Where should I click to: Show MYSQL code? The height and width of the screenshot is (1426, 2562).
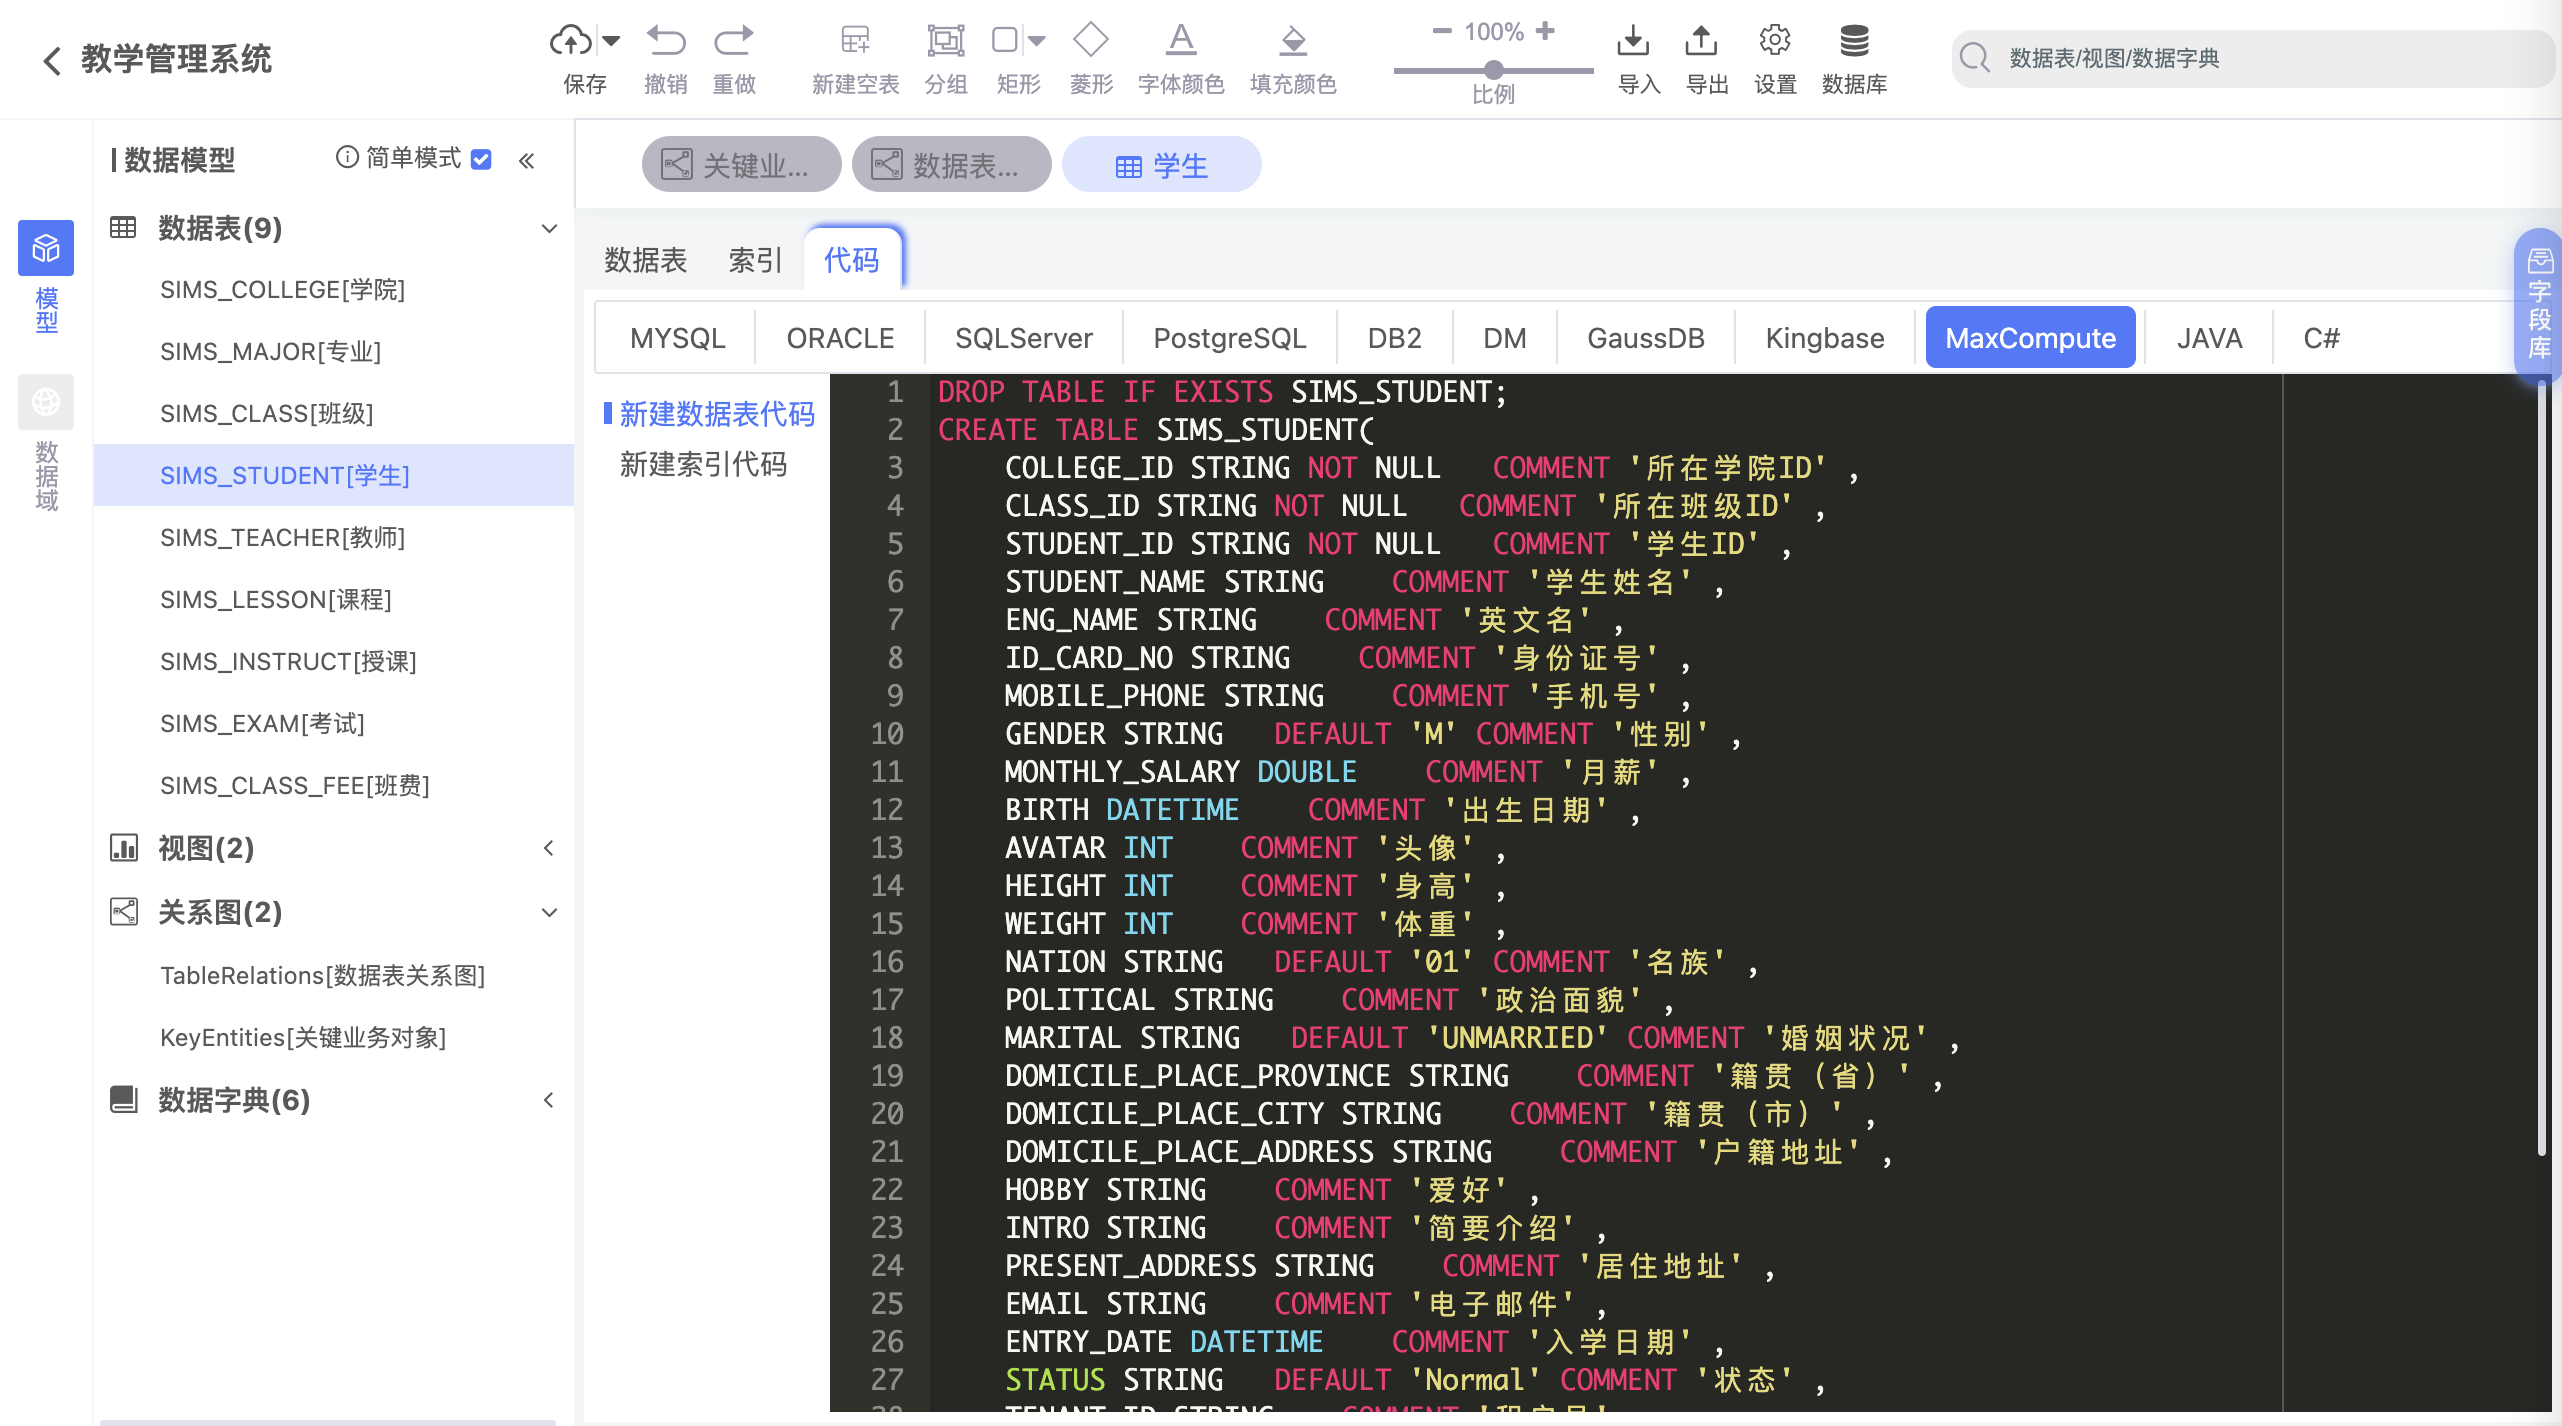(x=677, y=338)
